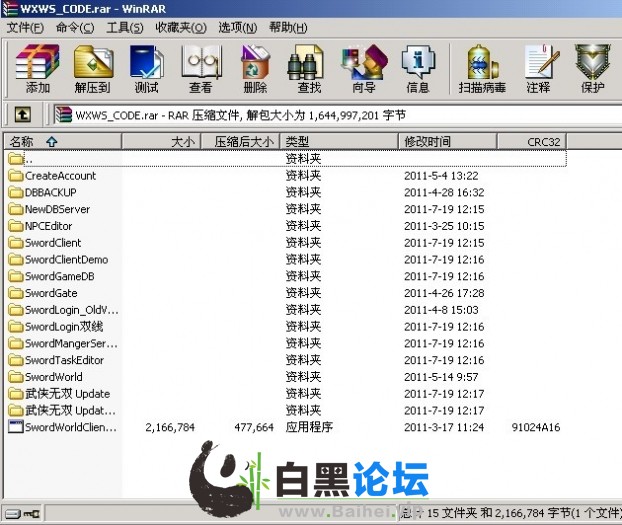Select the SwordGameDB folder row

tap(286, 276)
